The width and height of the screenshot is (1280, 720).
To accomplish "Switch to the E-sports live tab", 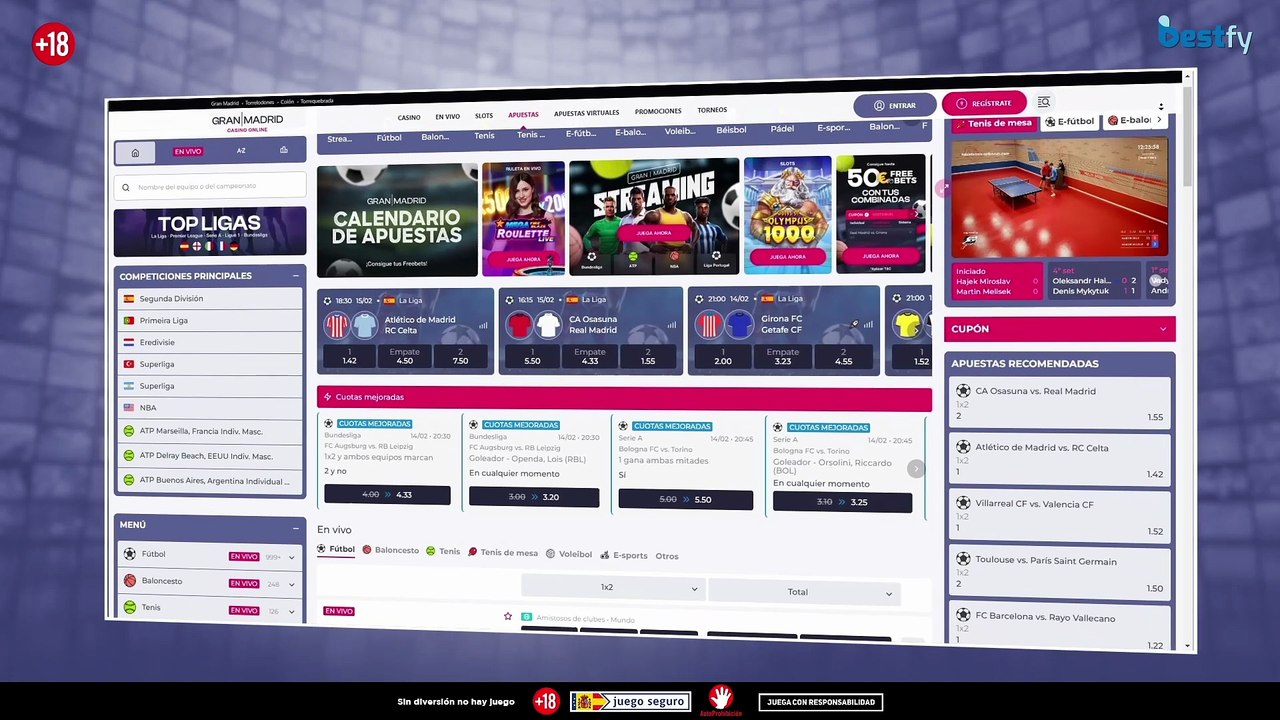I will [x=624, y=555].
